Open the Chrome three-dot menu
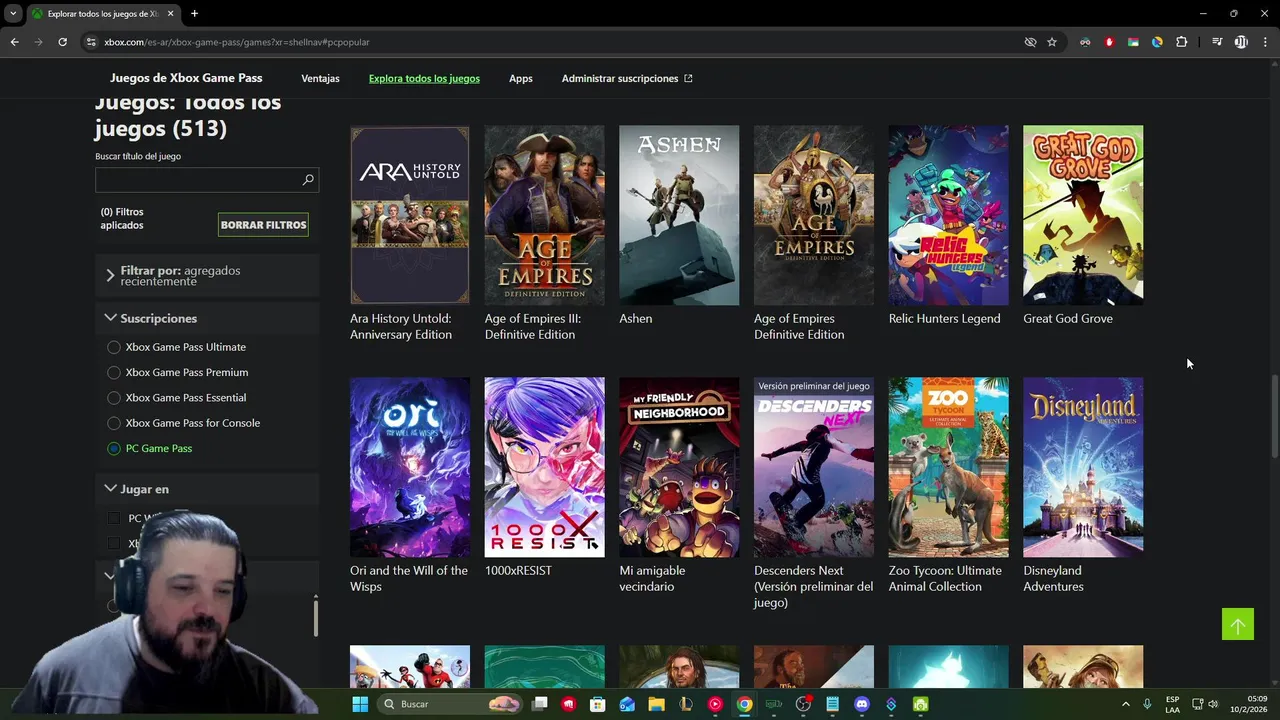1280x720 pixels. tap(1265, 42)
